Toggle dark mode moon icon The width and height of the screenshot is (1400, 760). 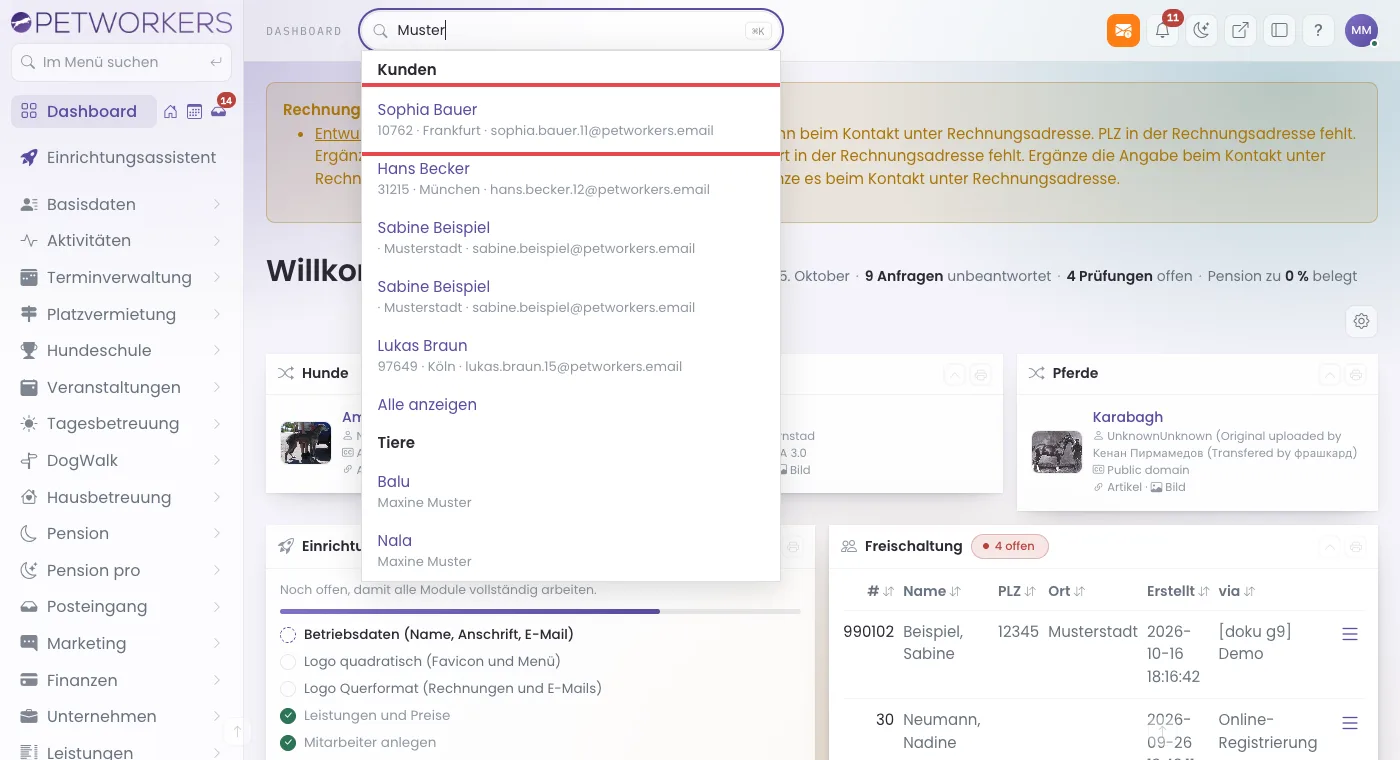(x=1201, y=30)
